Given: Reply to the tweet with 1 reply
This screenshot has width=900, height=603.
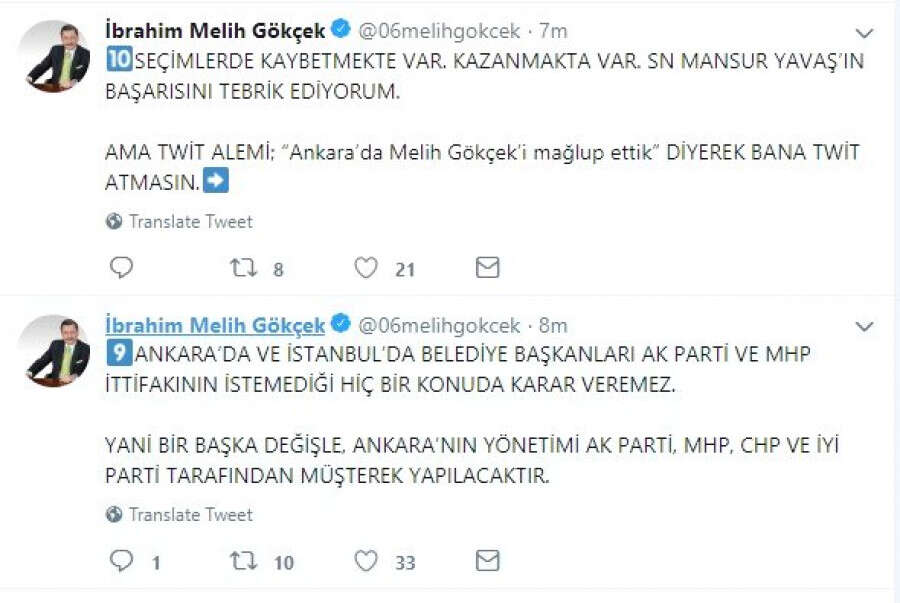Looking at the screenshot, I should coord(121,561).
